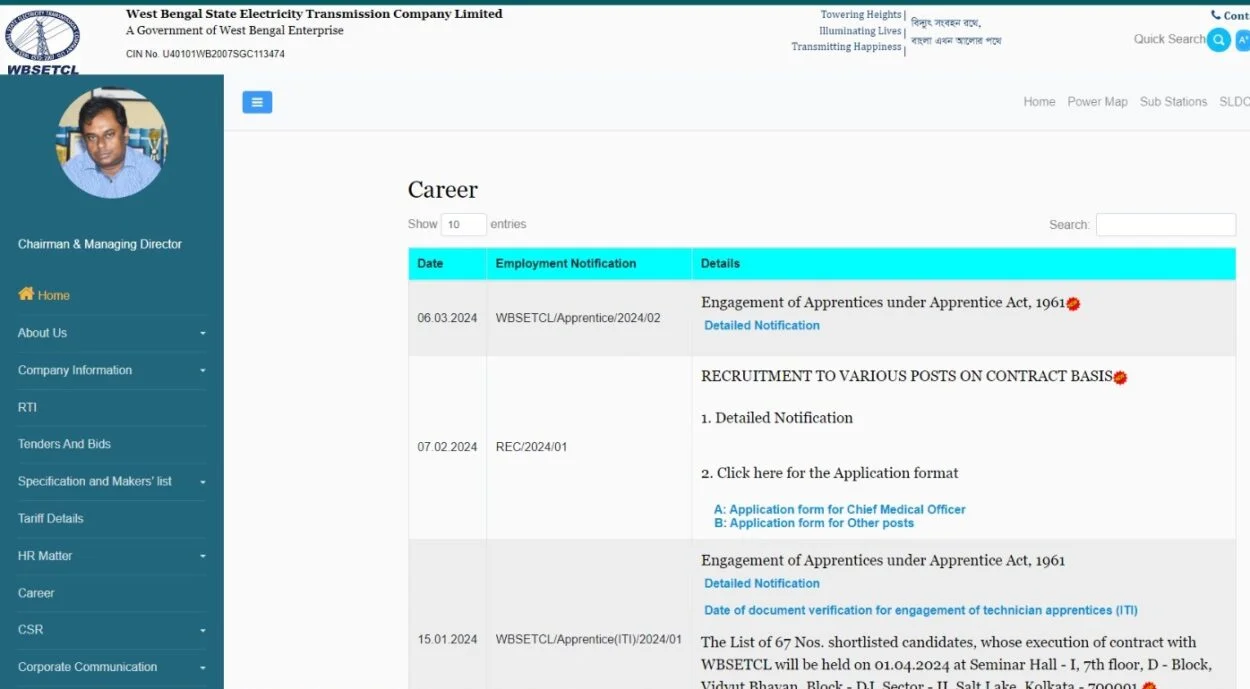Click Chairman & Managing Director photo
The width and height of the screenshot is (1250, 689).
(112, 142)
